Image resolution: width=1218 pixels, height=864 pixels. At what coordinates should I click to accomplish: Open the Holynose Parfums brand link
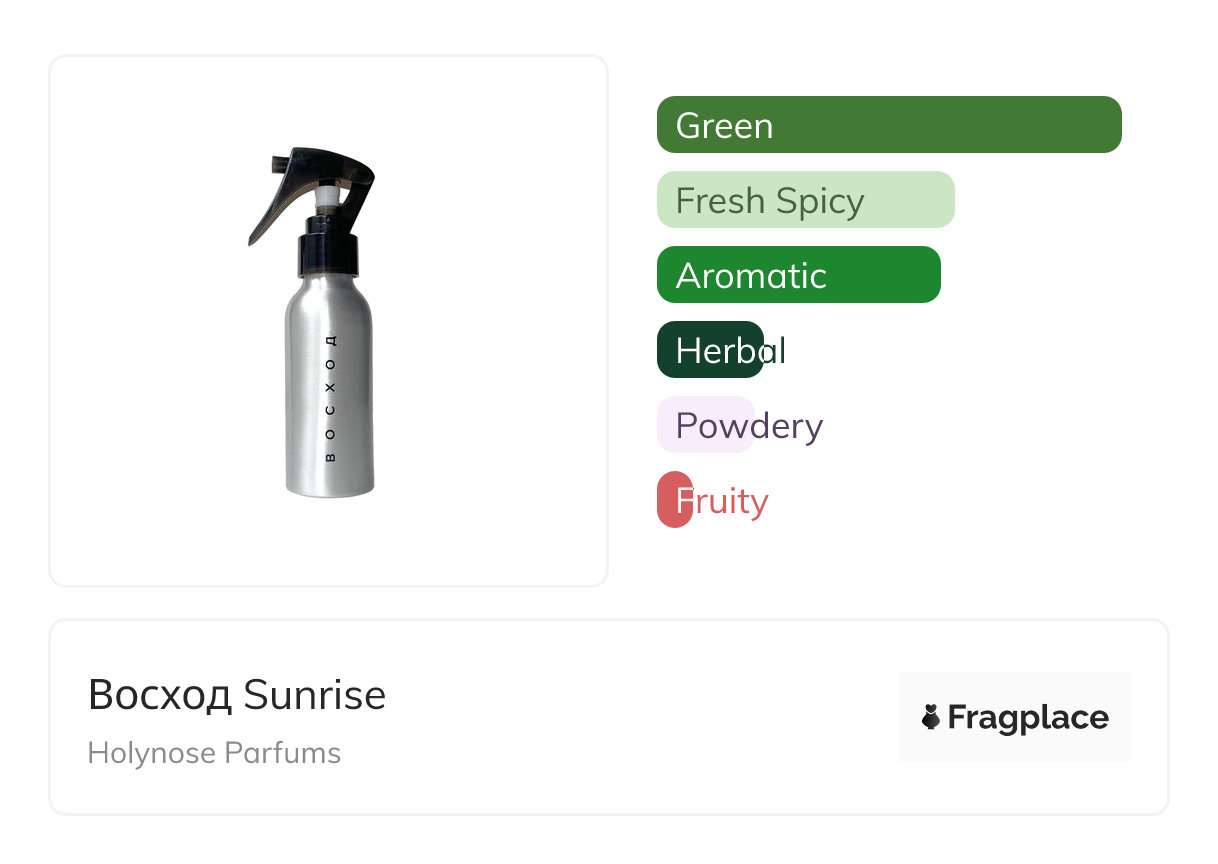tap(214, 753)
